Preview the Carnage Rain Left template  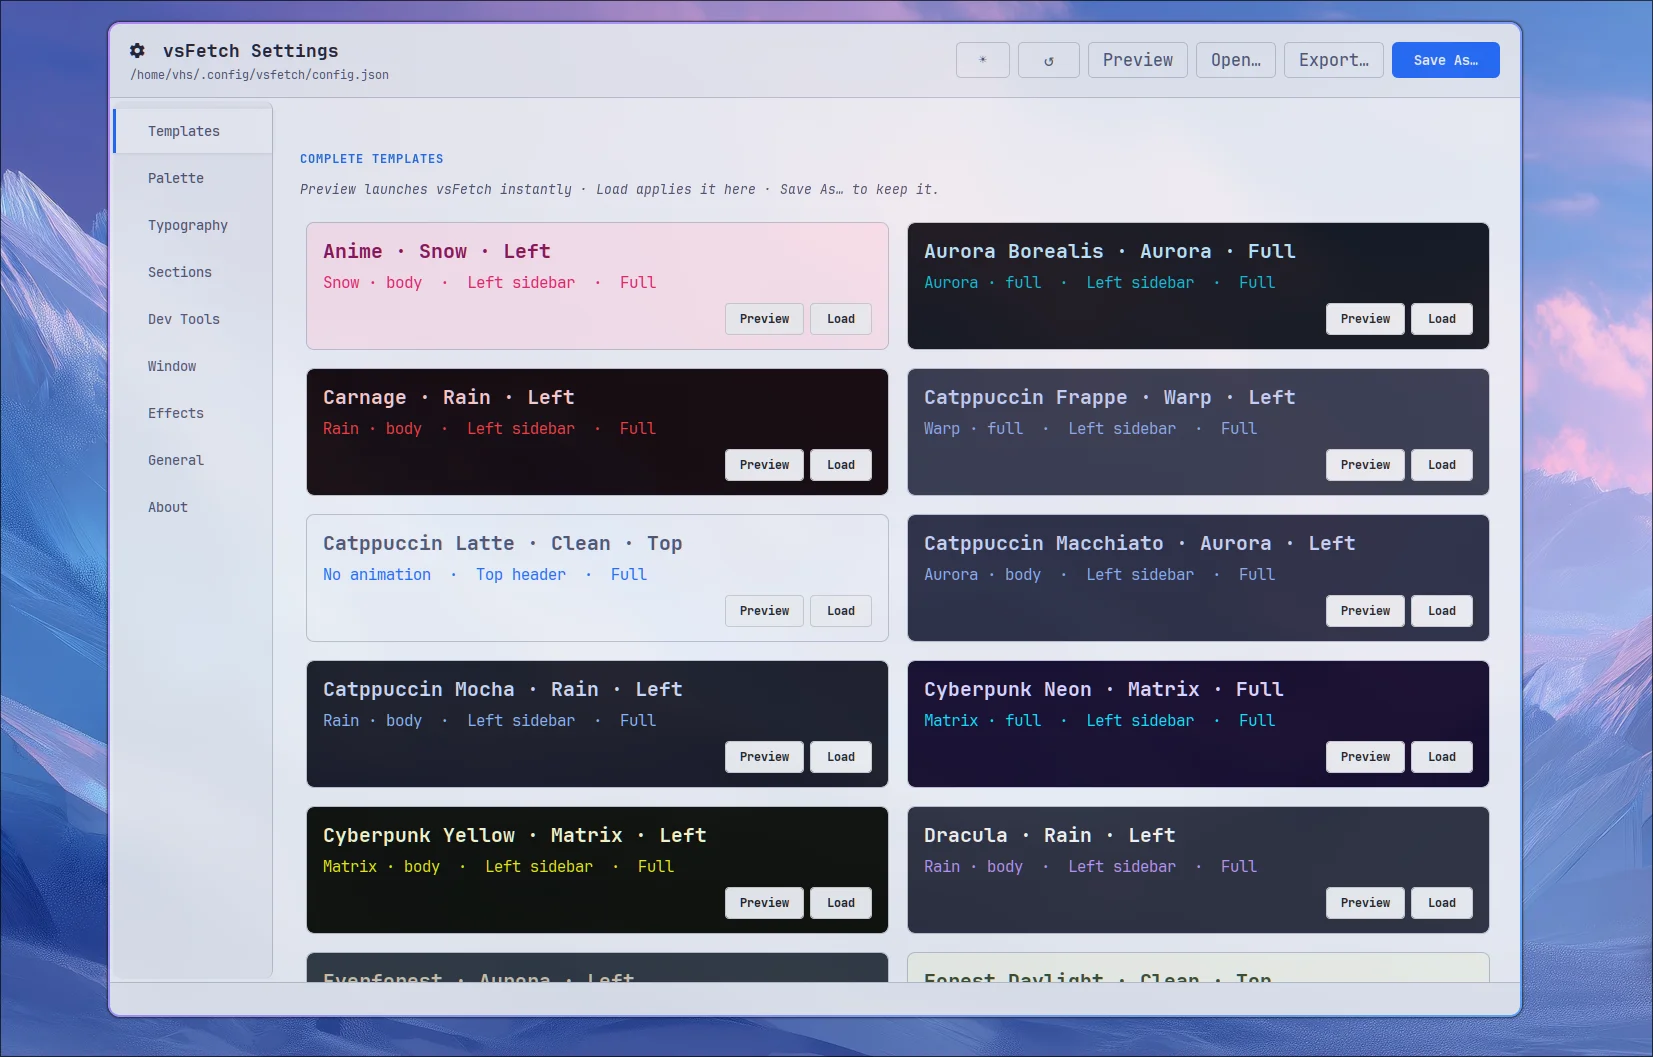[764, 465]
